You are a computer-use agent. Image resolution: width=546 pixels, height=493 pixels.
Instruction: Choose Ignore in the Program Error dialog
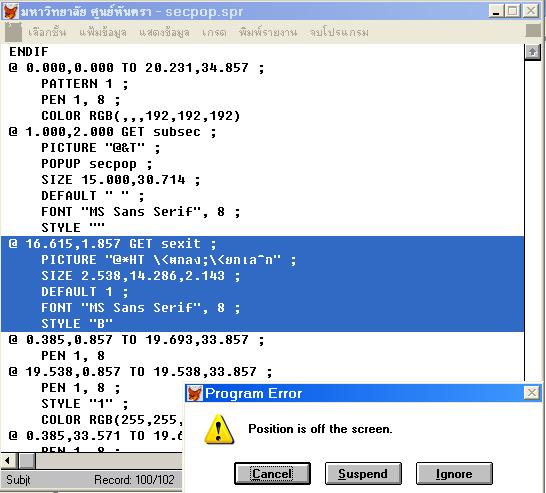click(x=454, y=474)
